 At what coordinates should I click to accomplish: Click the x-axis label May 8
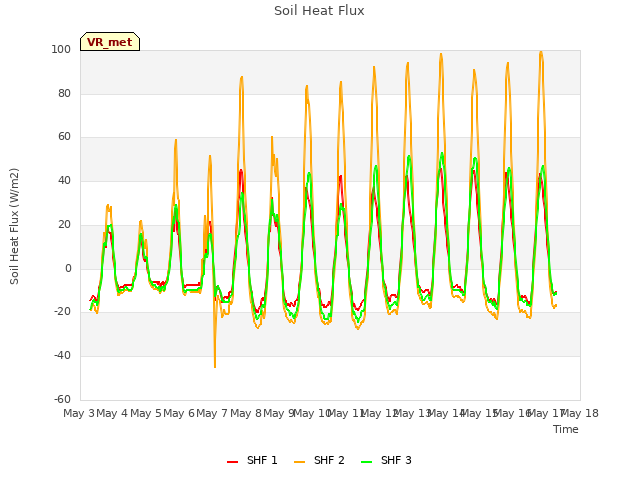[x=246, y=414]
